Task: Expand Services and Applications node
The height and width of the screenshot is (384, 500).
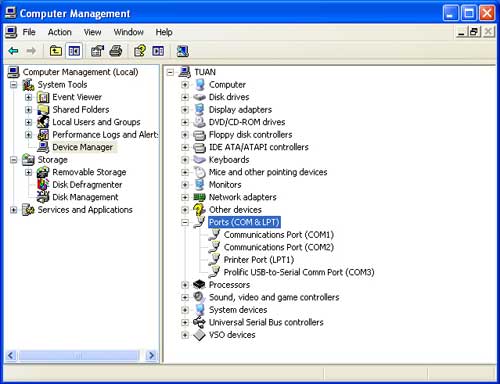Action: [14, 210]
